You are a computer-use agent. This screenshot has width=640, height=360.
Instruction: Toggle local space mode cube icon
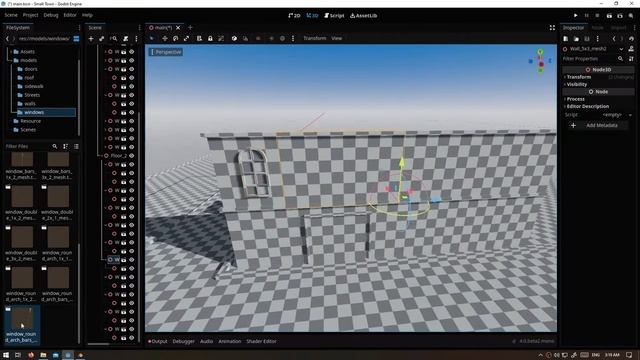234,38
